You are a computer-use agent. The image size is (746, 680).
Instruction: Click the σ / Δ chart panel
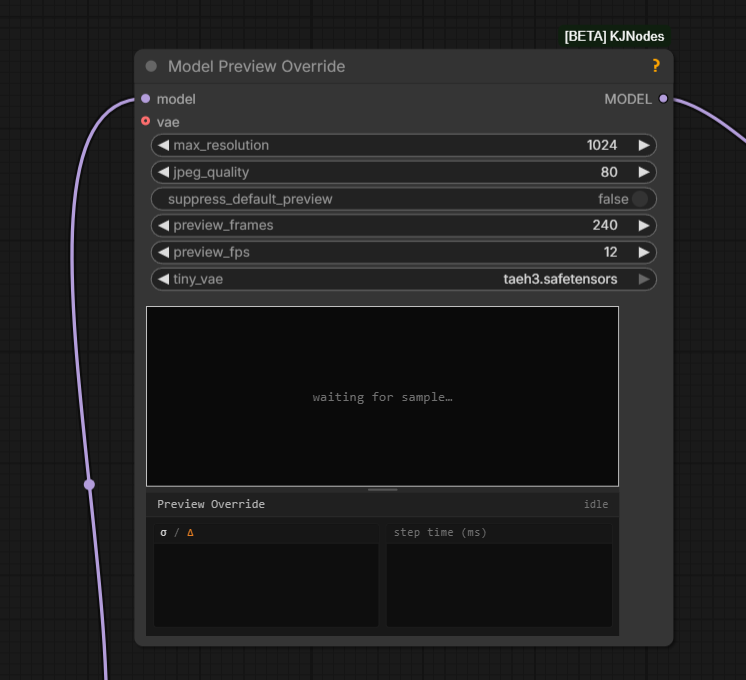click(266, 575)
